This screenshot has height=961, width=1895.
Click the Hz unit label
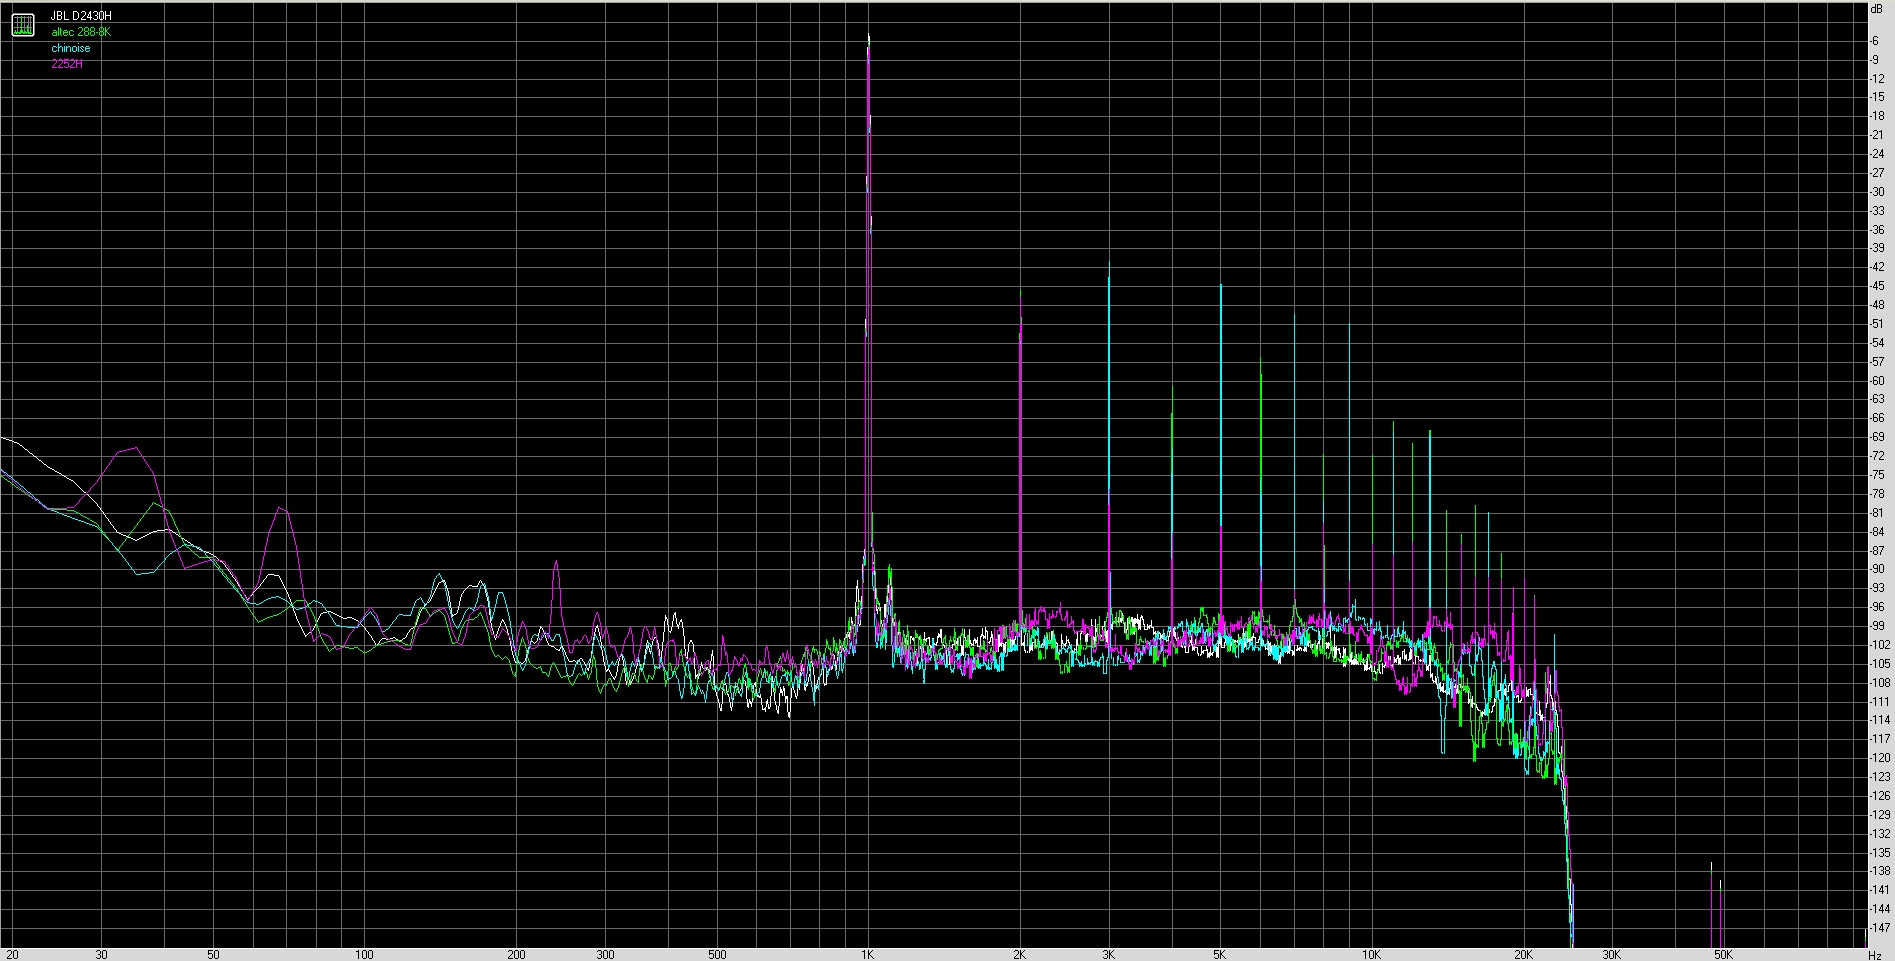(x=1875, y=955)
